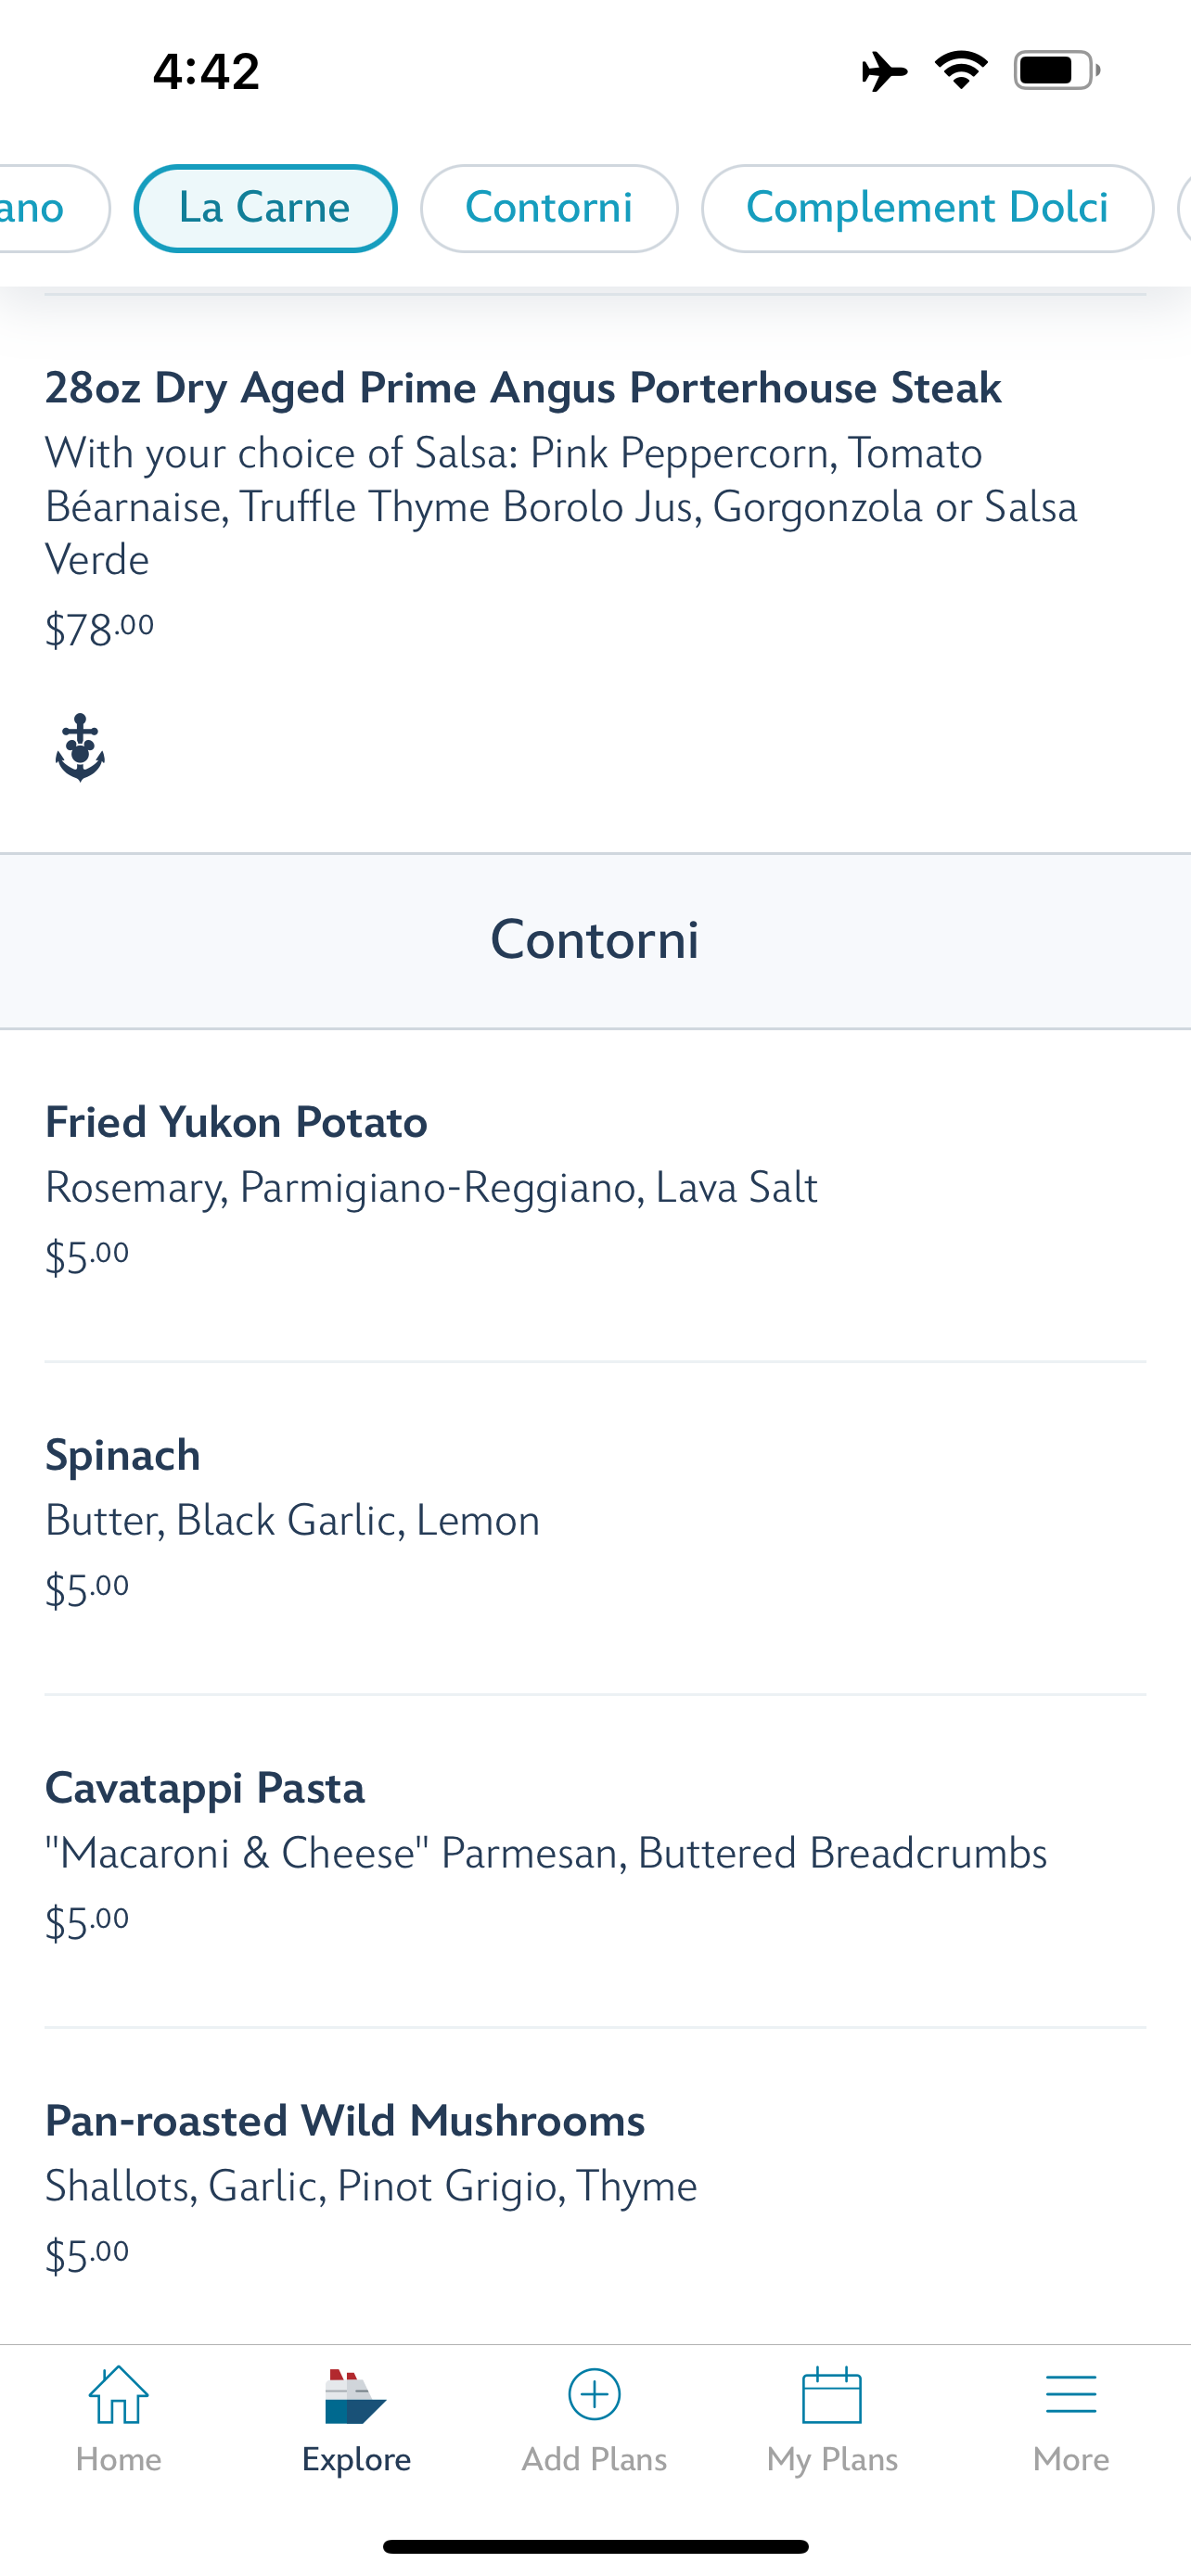Switch to the Contorni category tab
The width and height of the screenshot is (1191, 2576).
549,208
